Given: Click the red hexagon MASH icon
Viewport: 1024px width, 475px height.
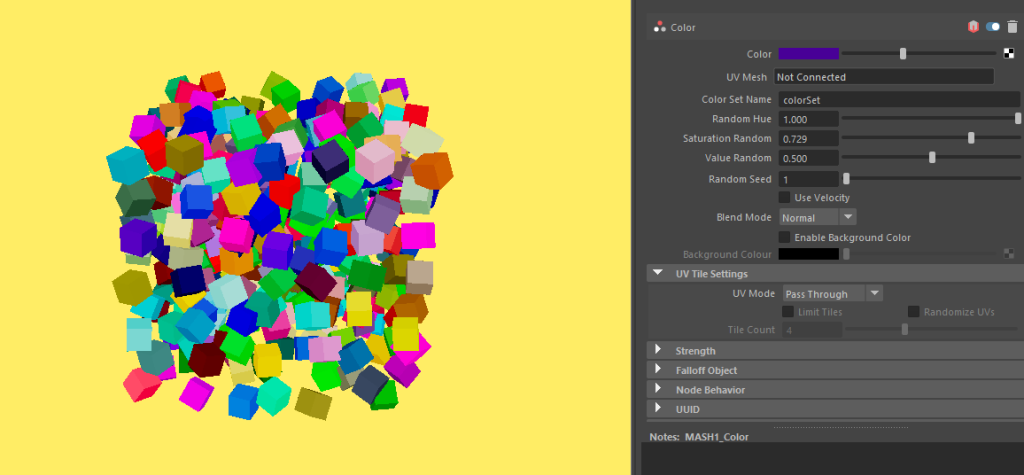Looking at the screenshot, I should coord(973,27).
